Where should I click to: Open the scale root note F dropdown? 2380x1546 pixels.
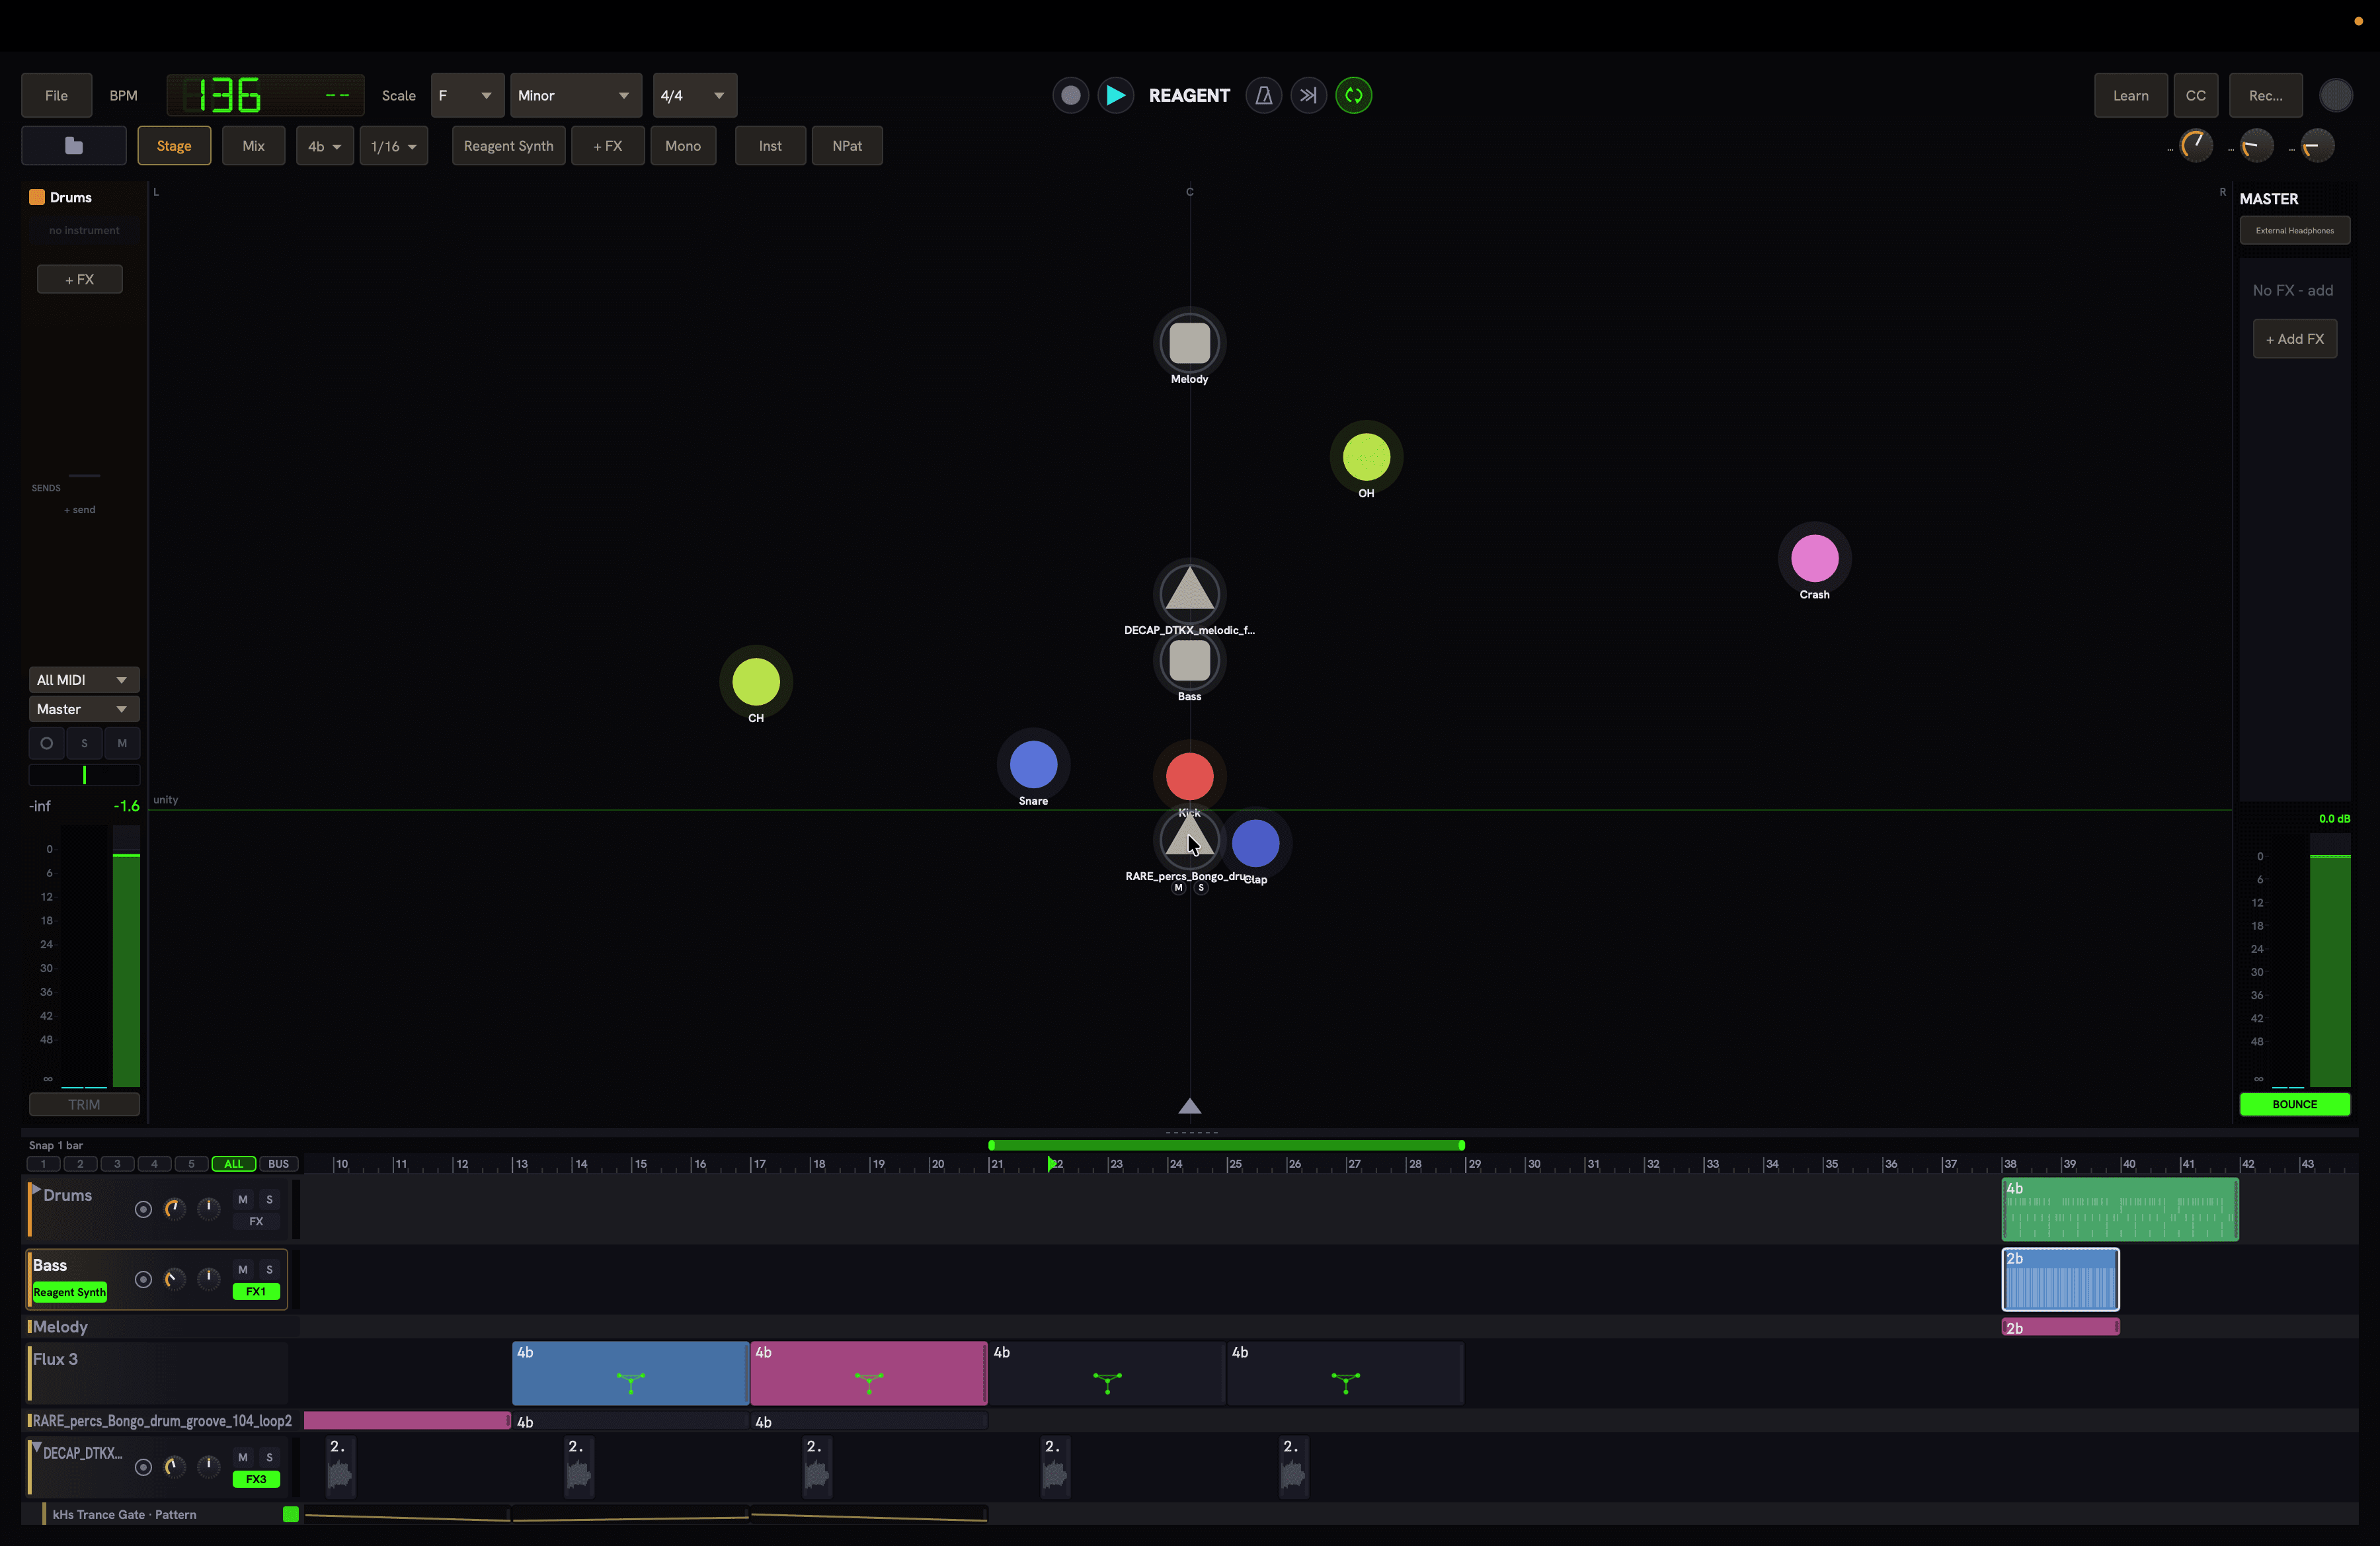point(467,96)
